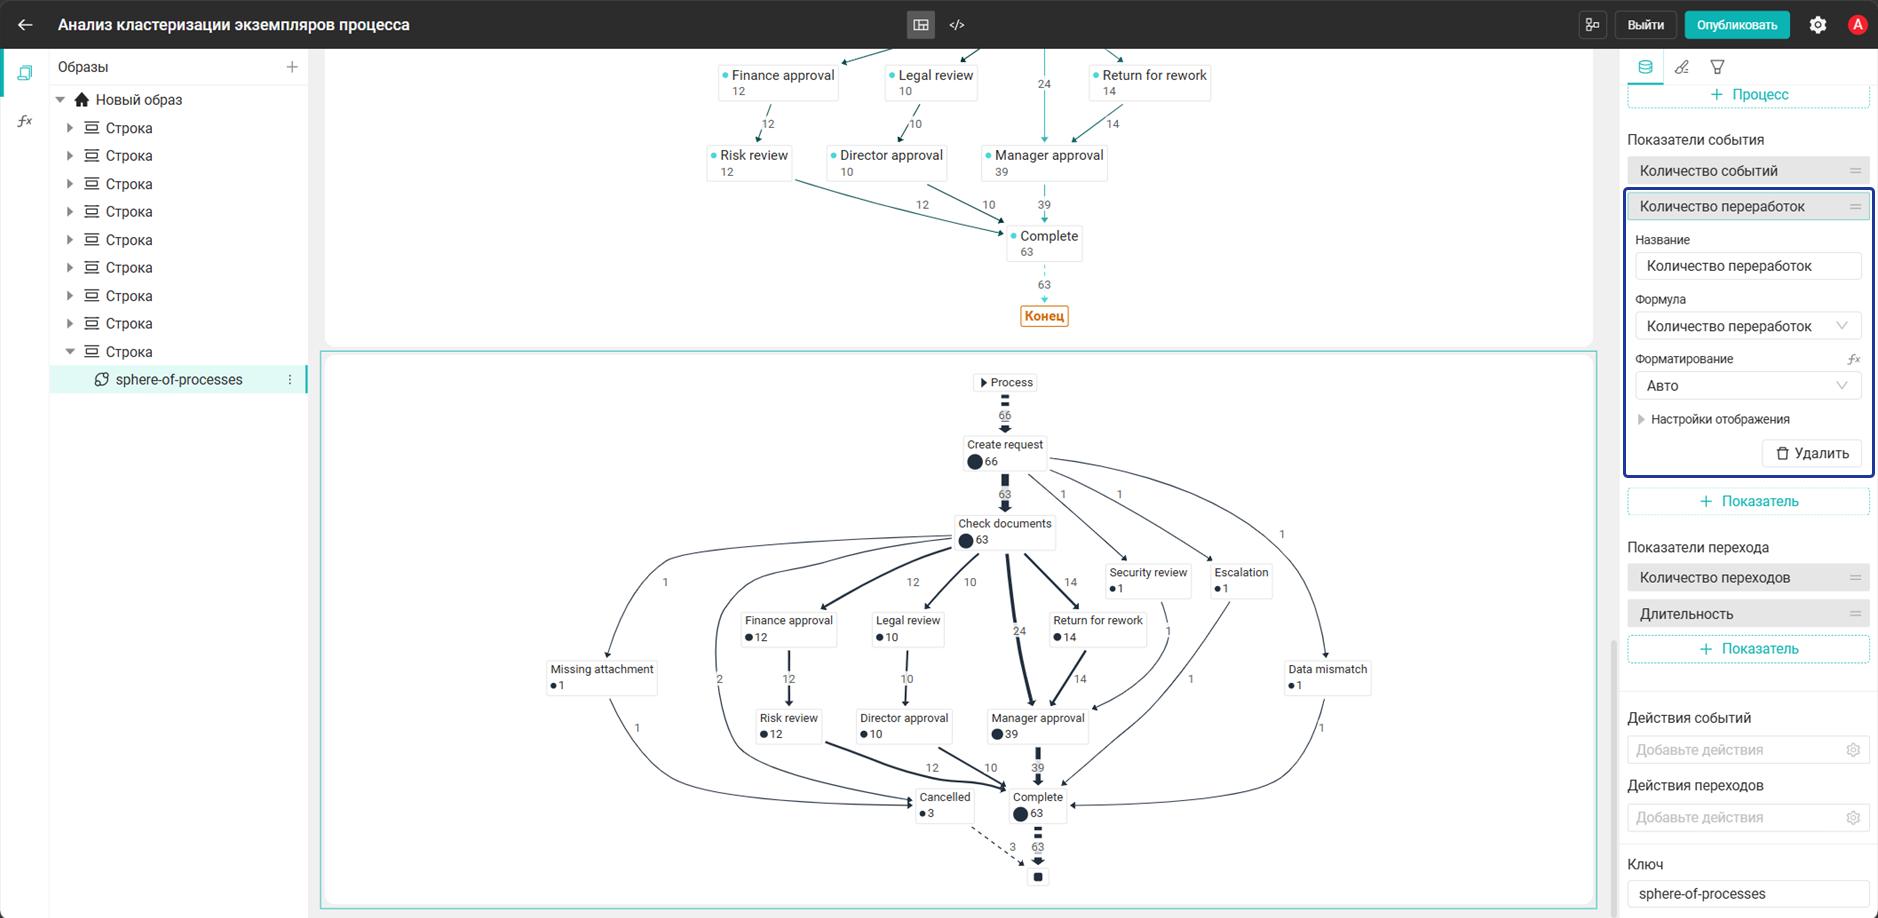
Task: Select the black end node below Complete
Action: 1038,877
